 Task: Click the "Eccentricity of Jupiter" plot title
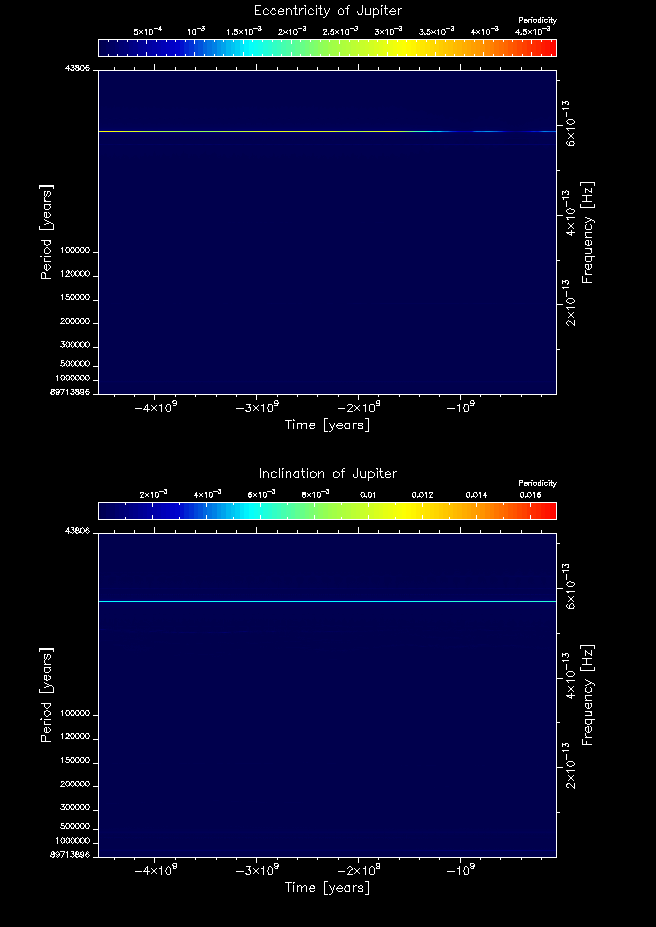(327, 10)
